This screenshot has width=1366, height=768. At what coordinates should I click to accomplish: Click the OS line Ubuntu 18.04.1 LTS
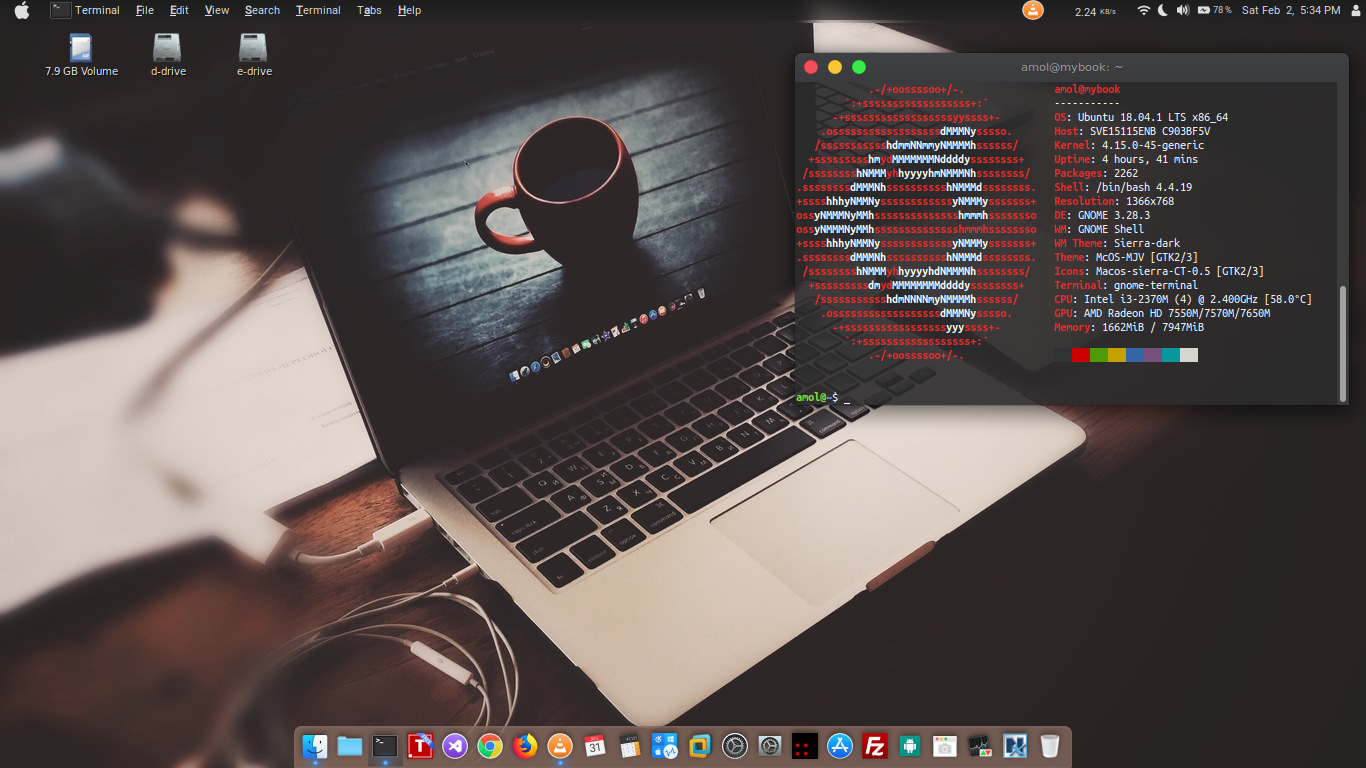point(1141,117)
